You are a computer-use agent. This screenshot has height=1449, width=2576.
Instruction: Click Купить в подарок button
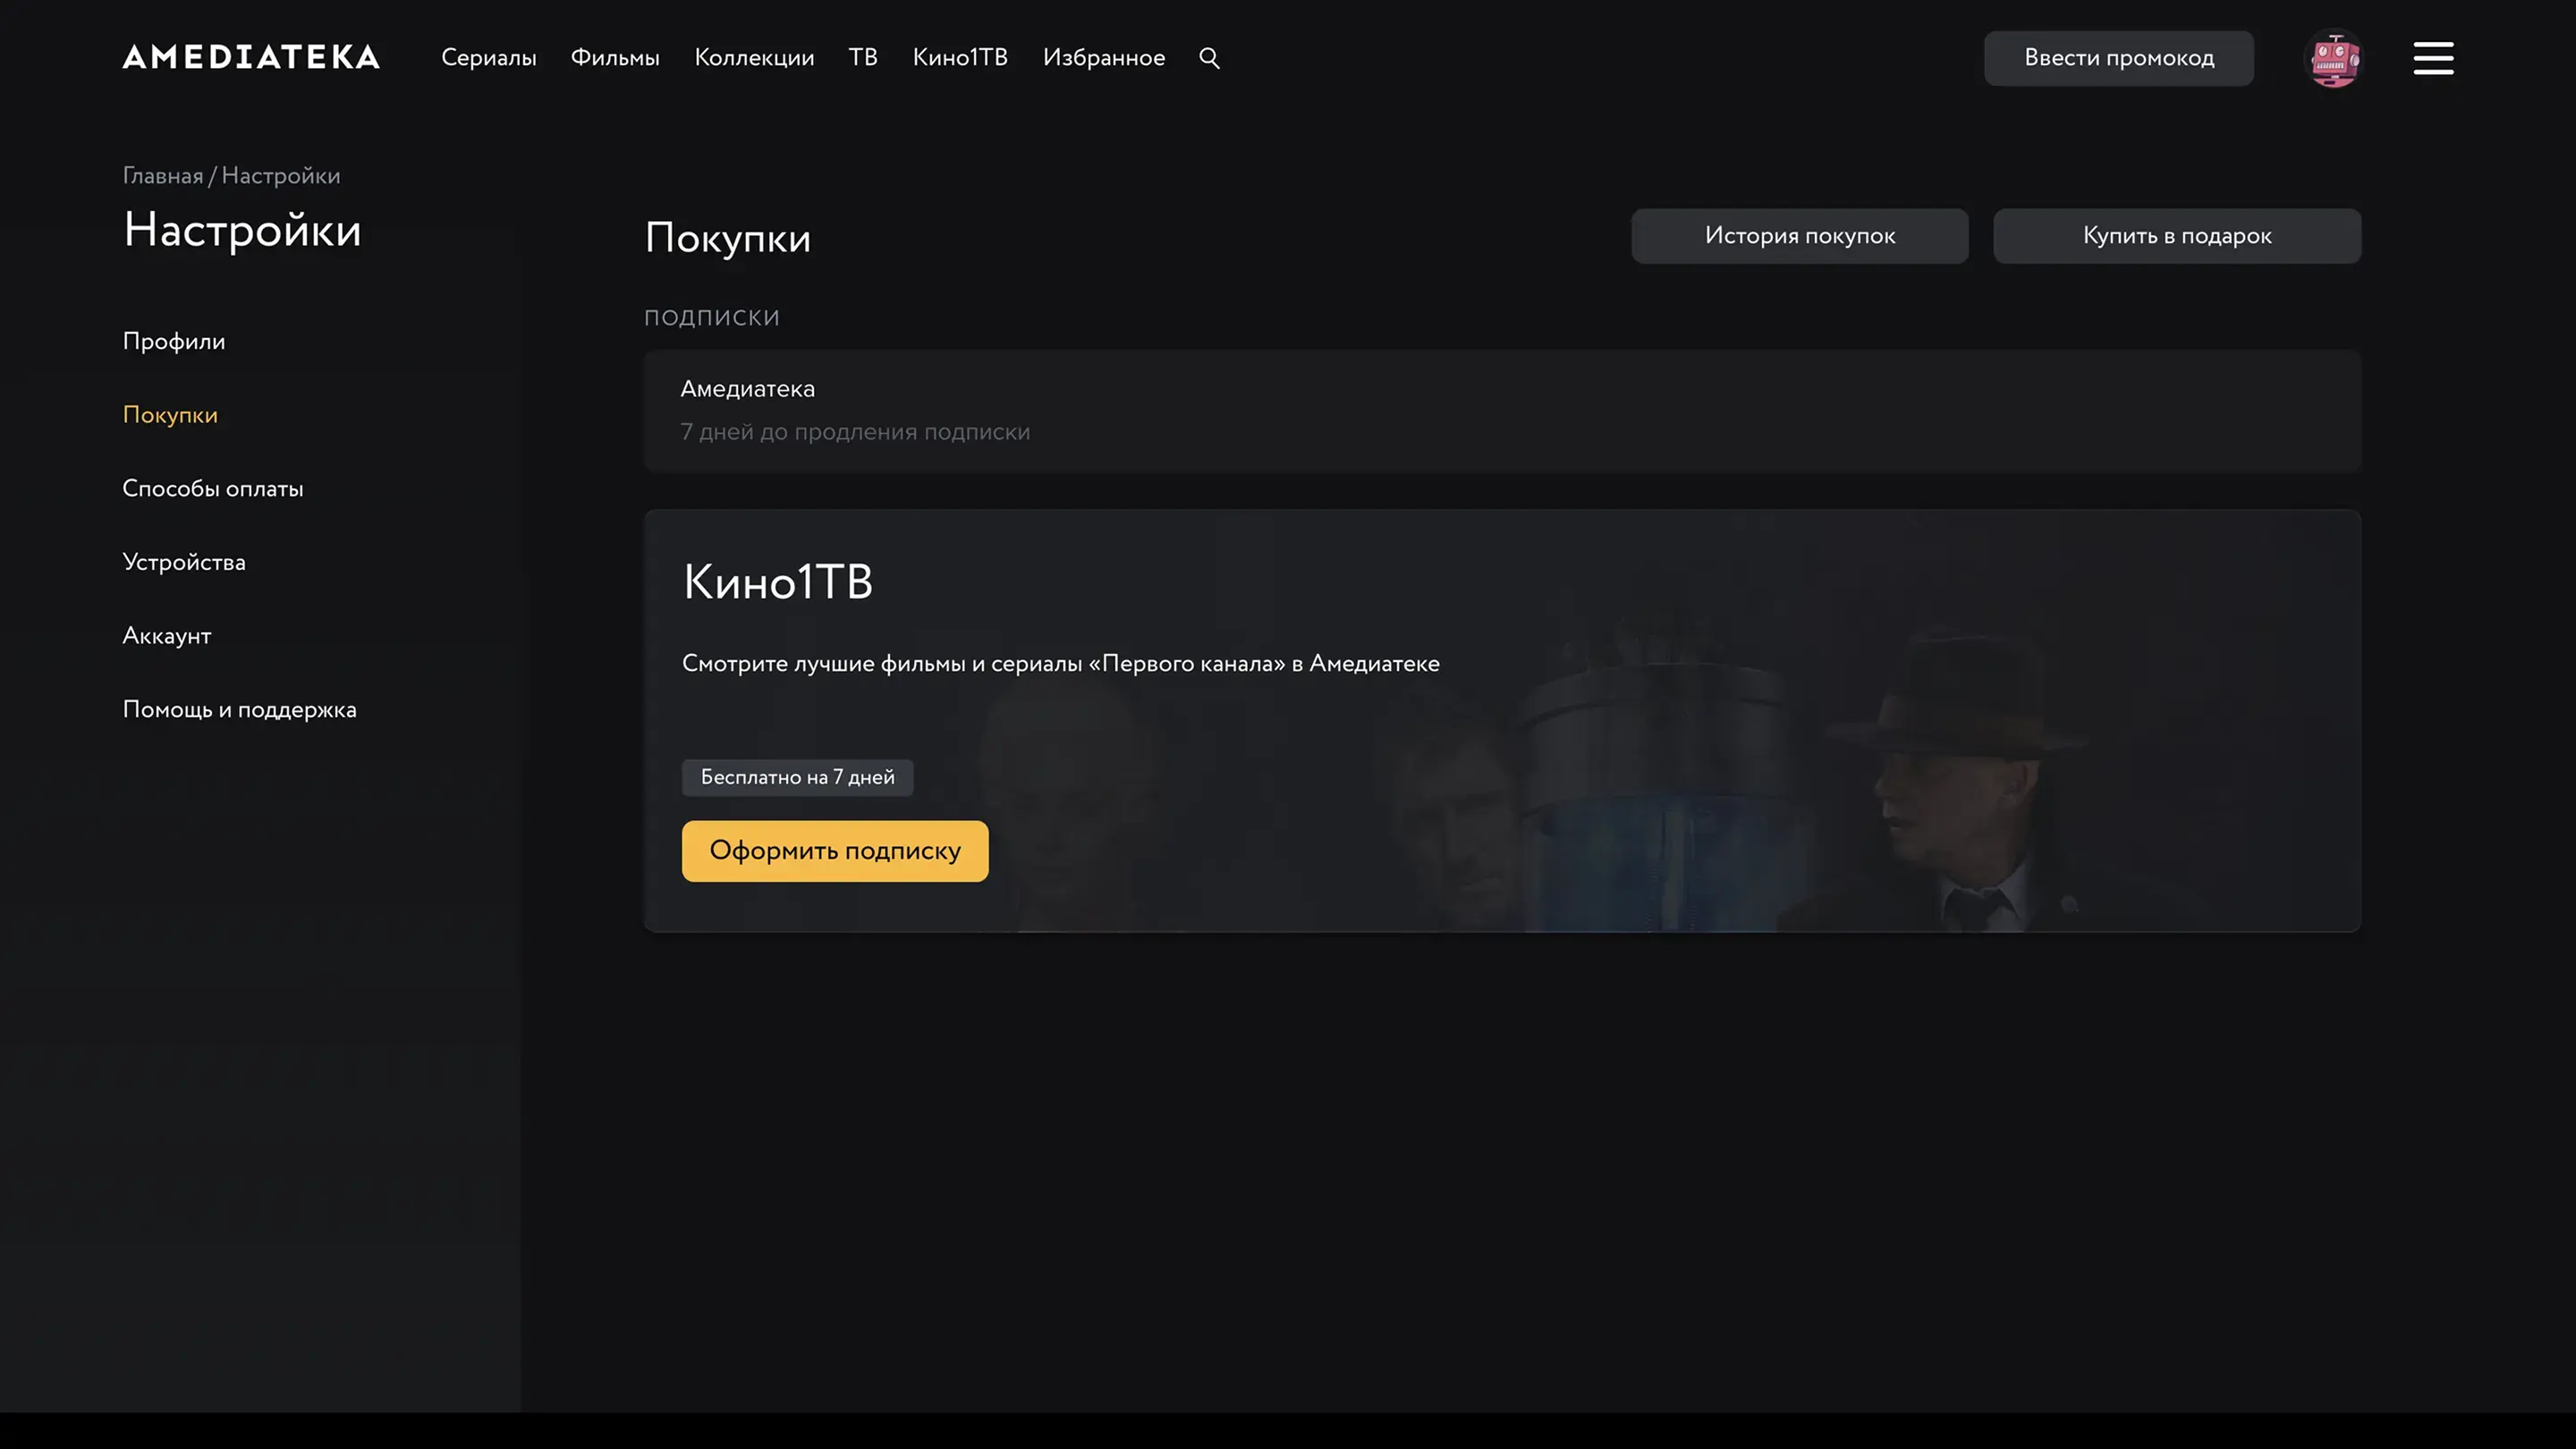[2176, 236]
